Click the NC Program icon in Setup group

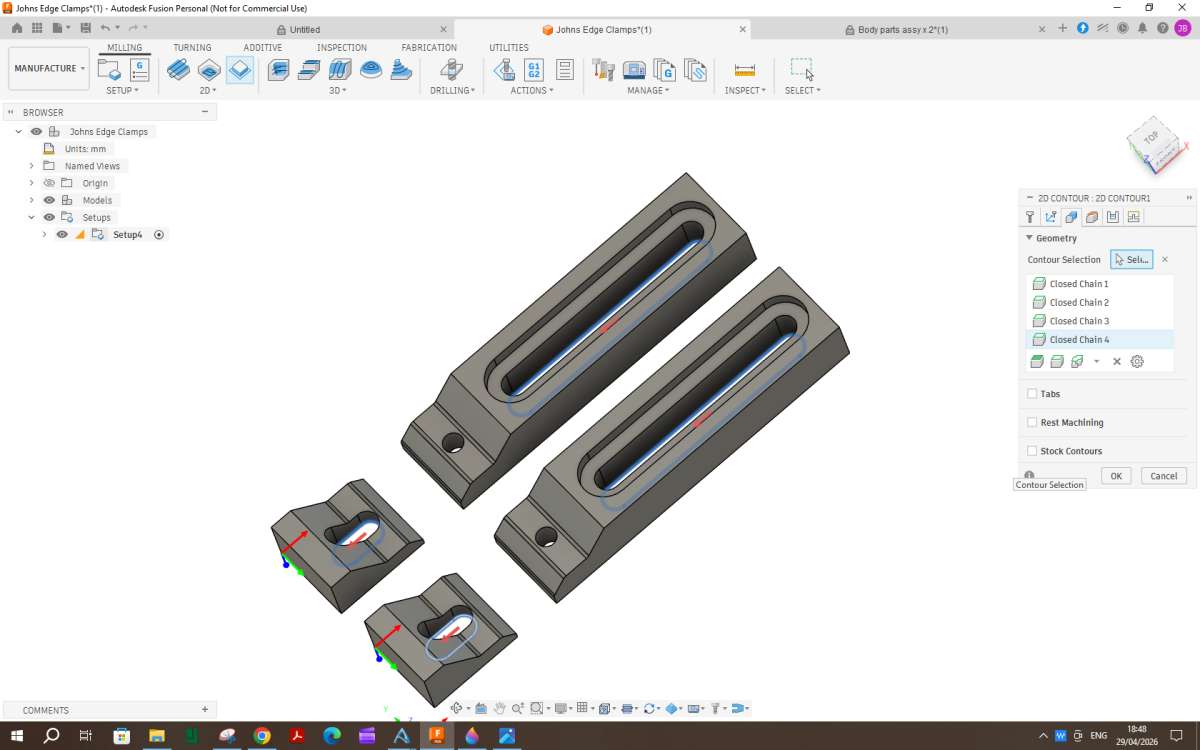(139, 70)
